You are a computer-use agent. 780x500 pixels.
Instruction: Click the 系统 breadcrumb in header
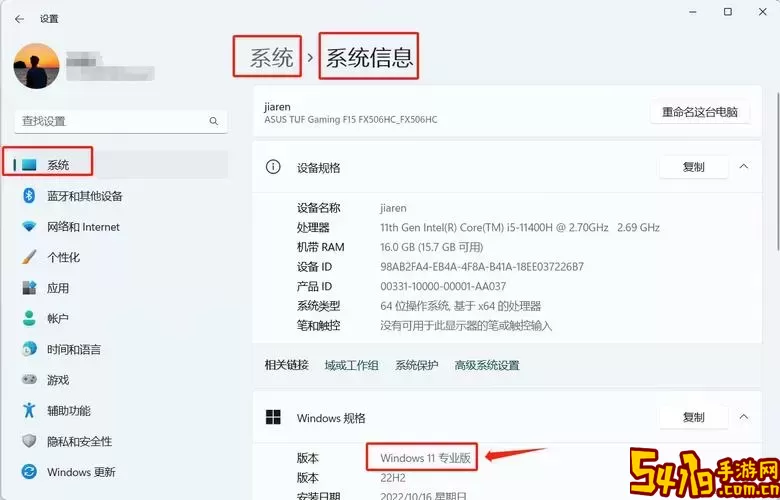point(272,58)
